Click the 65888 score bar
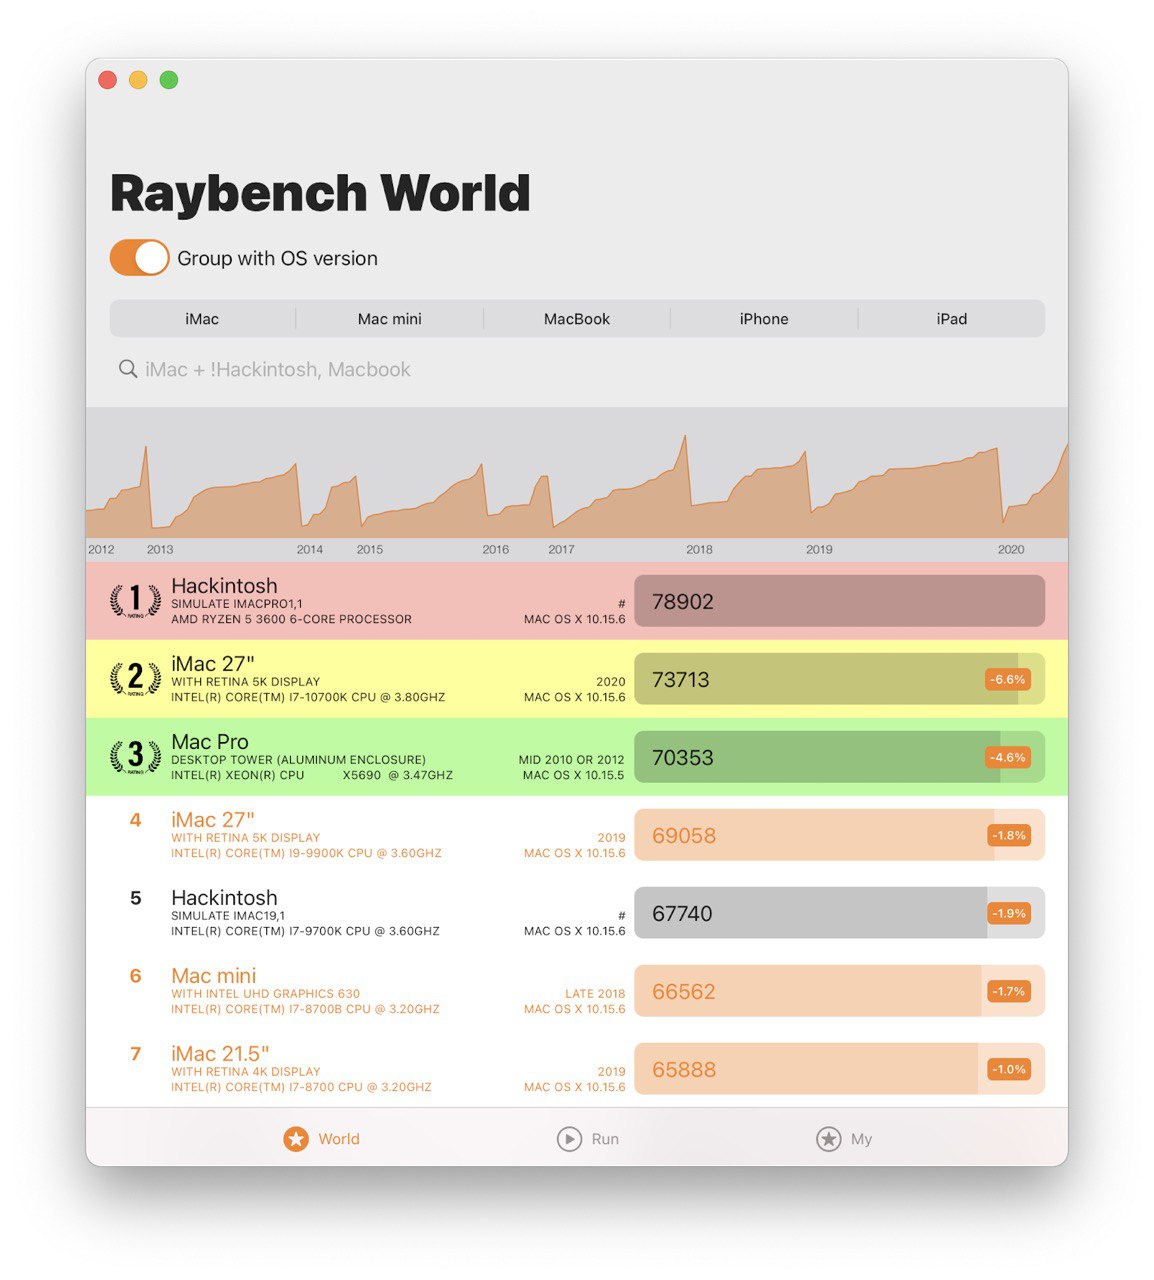This screenshot has width=1154, height=1280. pyautogui.click(x=840, y=1069)
